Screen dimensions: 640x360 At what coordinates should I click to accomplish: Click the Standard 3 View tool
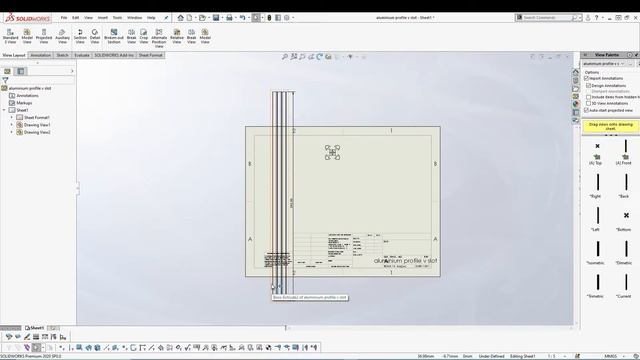10,36
